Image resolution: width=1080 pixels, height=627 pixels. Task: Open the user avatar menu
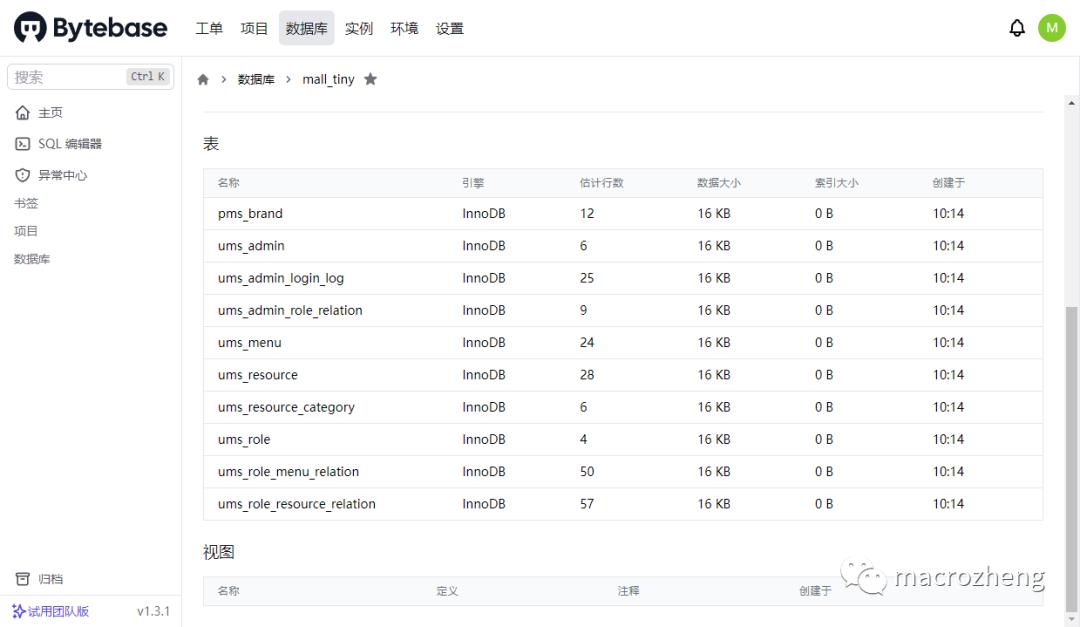coord(1052,27)
